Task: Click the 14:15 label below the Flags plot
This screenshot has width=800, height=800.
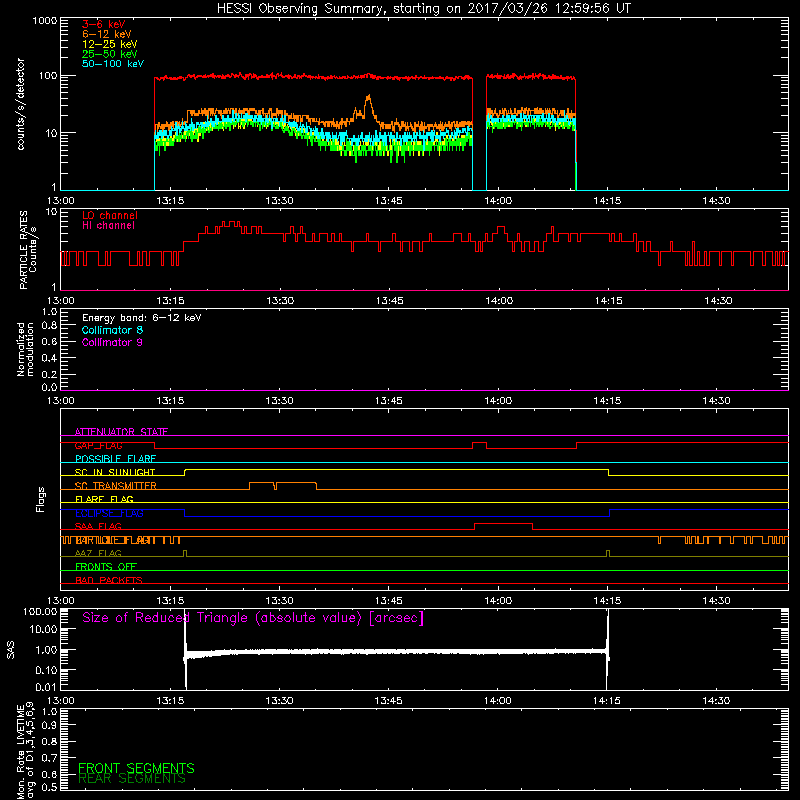Action: (607, 601)
